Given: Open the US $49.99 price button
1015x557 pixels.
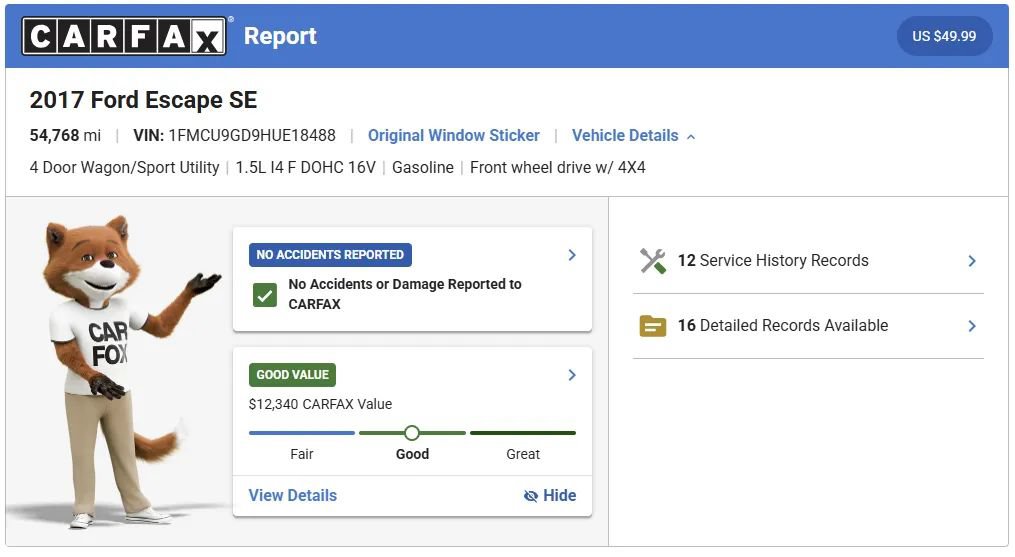Looking at the screenshot, I should (944, 36).
